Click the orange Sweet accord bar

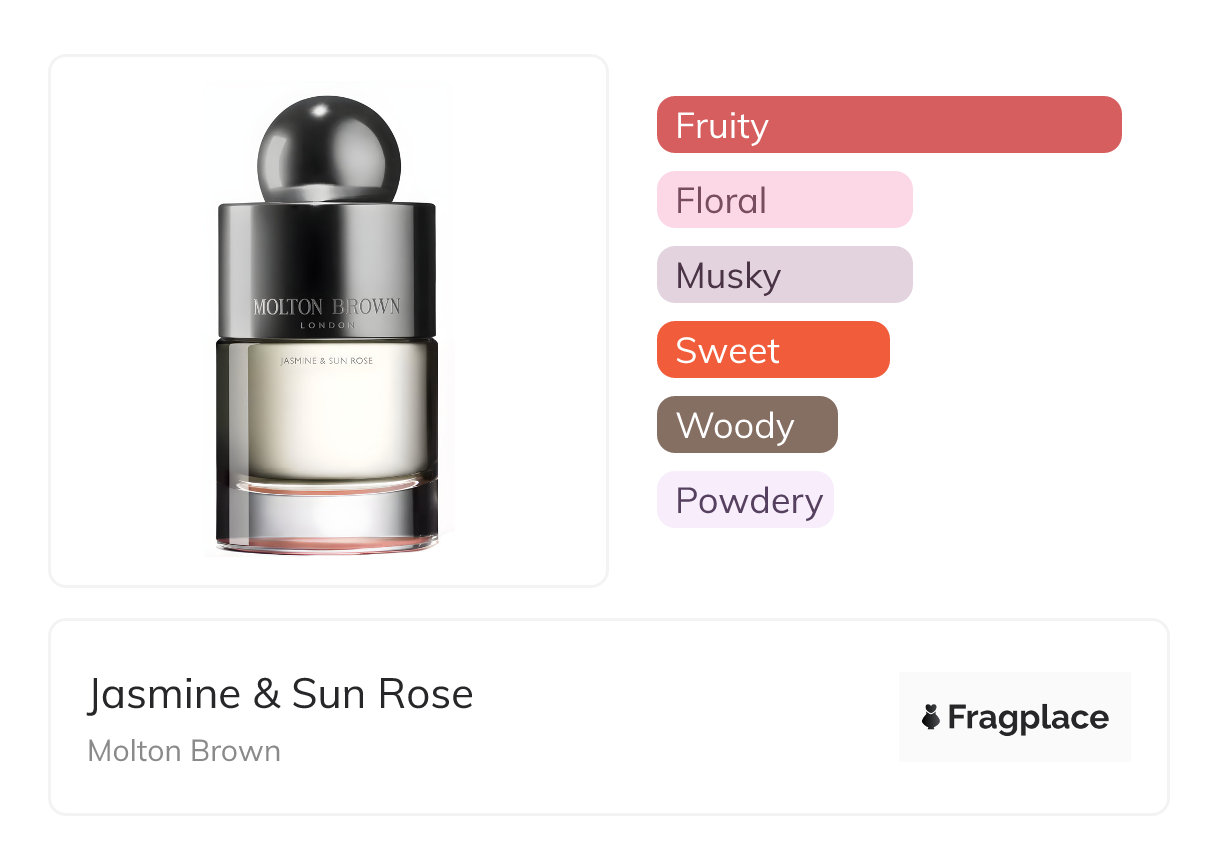point(772,350)
